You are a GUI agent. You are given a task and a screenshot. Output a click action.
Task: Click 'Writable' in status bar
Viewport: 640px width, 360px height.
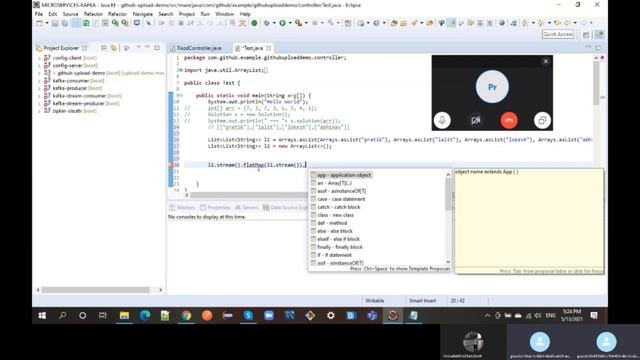pyautogui.click(x=374, y=300)
